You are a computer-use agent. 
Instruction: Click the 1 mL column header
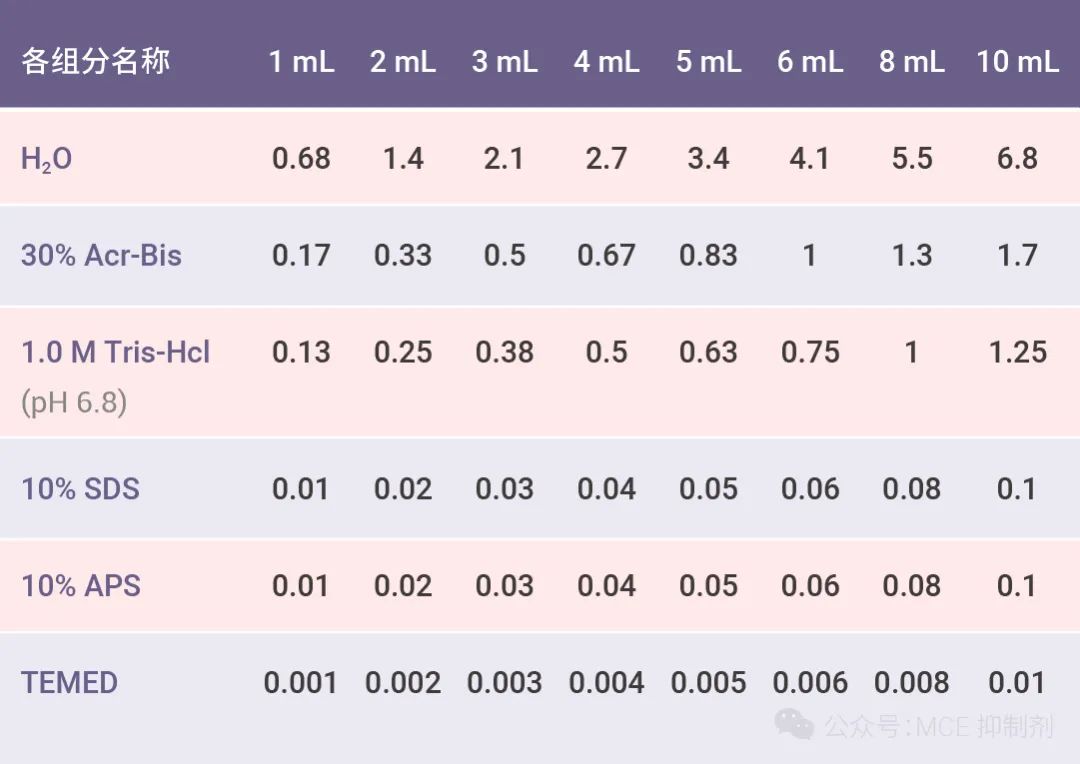tap(301, 61)
